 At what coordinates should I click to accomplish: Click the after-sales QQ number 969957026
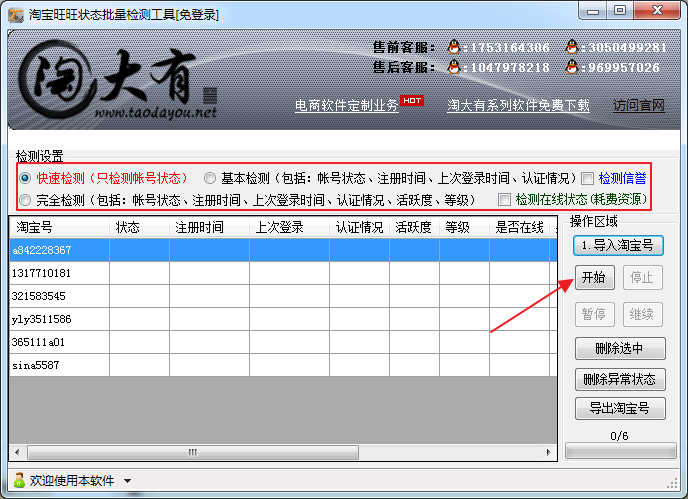(x=624, y=68)
